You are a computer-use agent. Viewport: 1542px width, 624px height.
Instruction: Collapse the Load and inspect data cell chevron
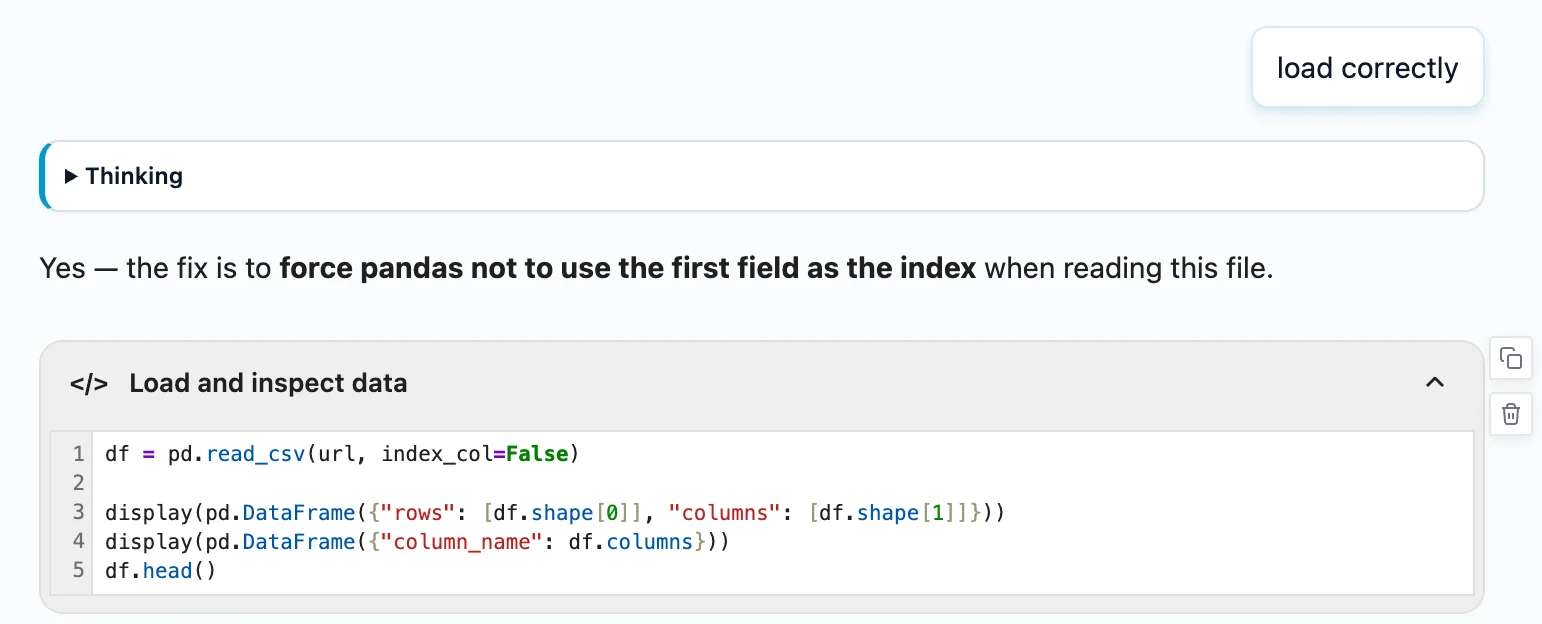[x=1435, y=382]
